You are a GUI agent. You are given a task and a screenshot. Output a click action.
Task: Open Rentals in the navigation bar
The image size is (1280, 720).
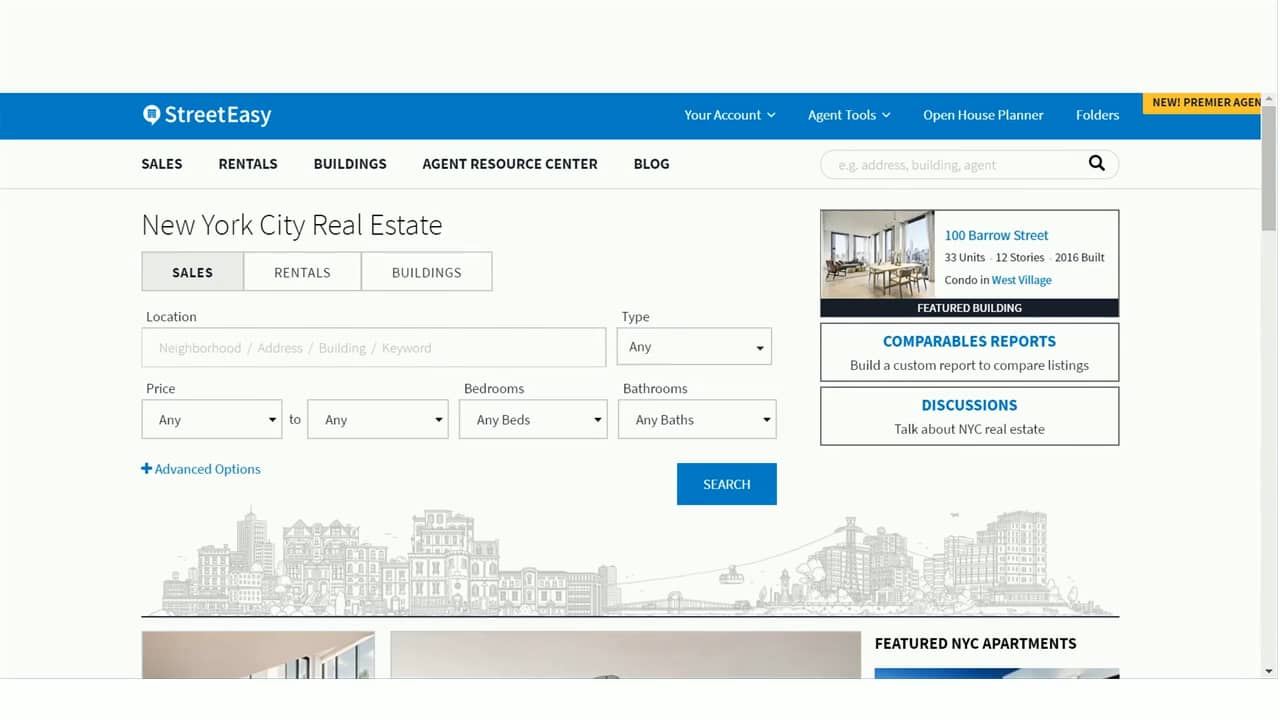[x=248, y=164]
